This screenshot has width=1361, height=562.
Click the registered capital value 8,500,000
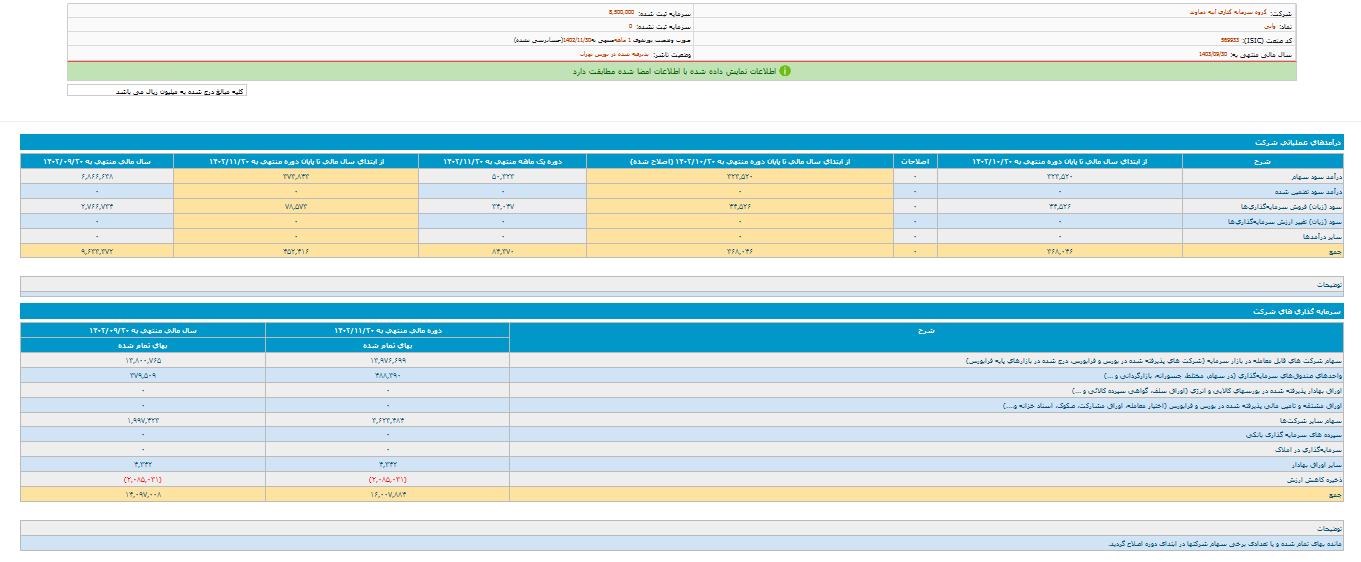point(621,13)
